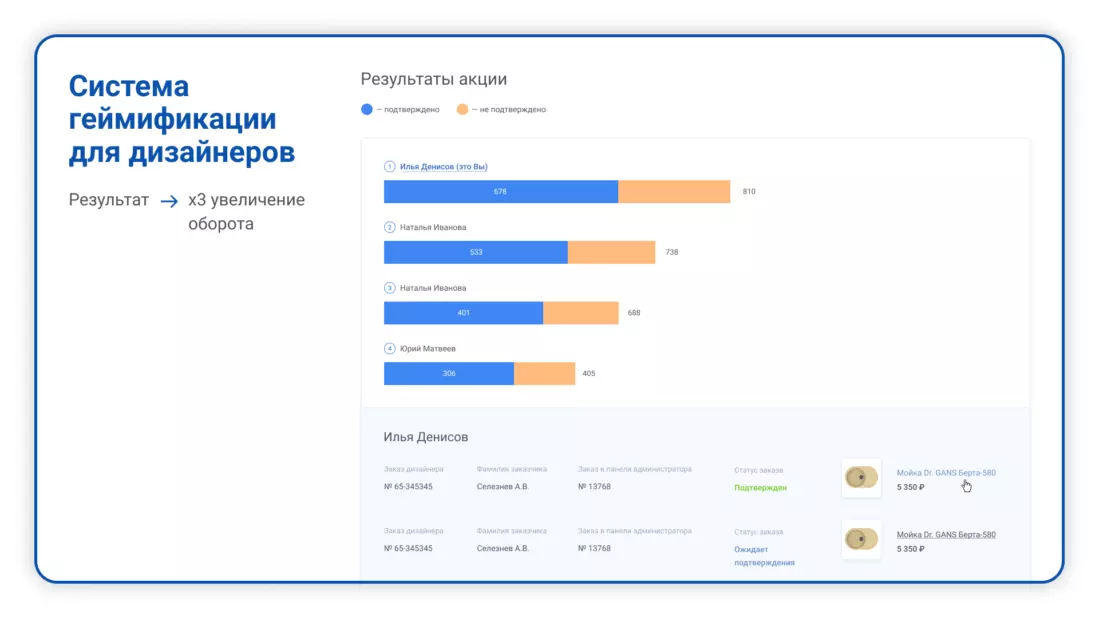Click the 'подтверждено' legend label
Viewport: 1099px width, 618px height.
click(x=411, y=109)
